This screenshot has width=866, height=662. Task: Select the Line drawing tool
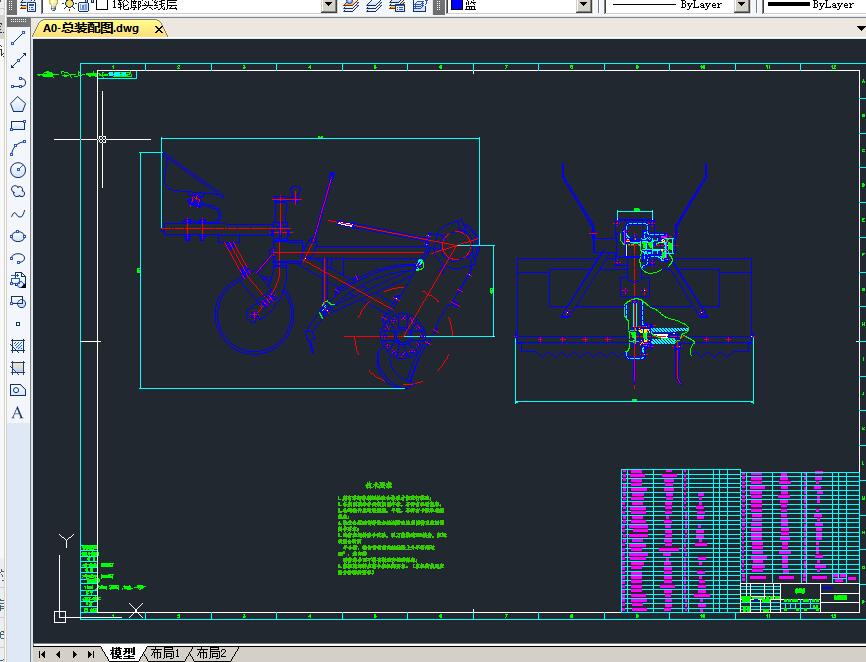(x=17, y=39)
